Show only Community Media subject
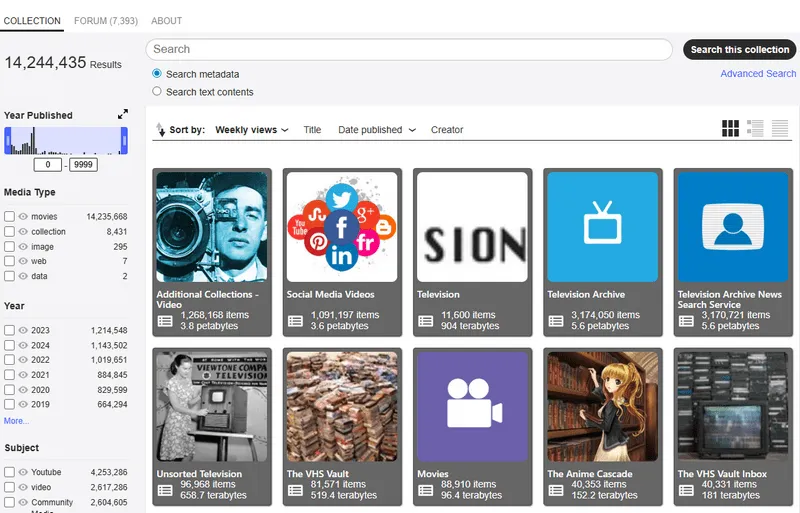 click(23, 502)
